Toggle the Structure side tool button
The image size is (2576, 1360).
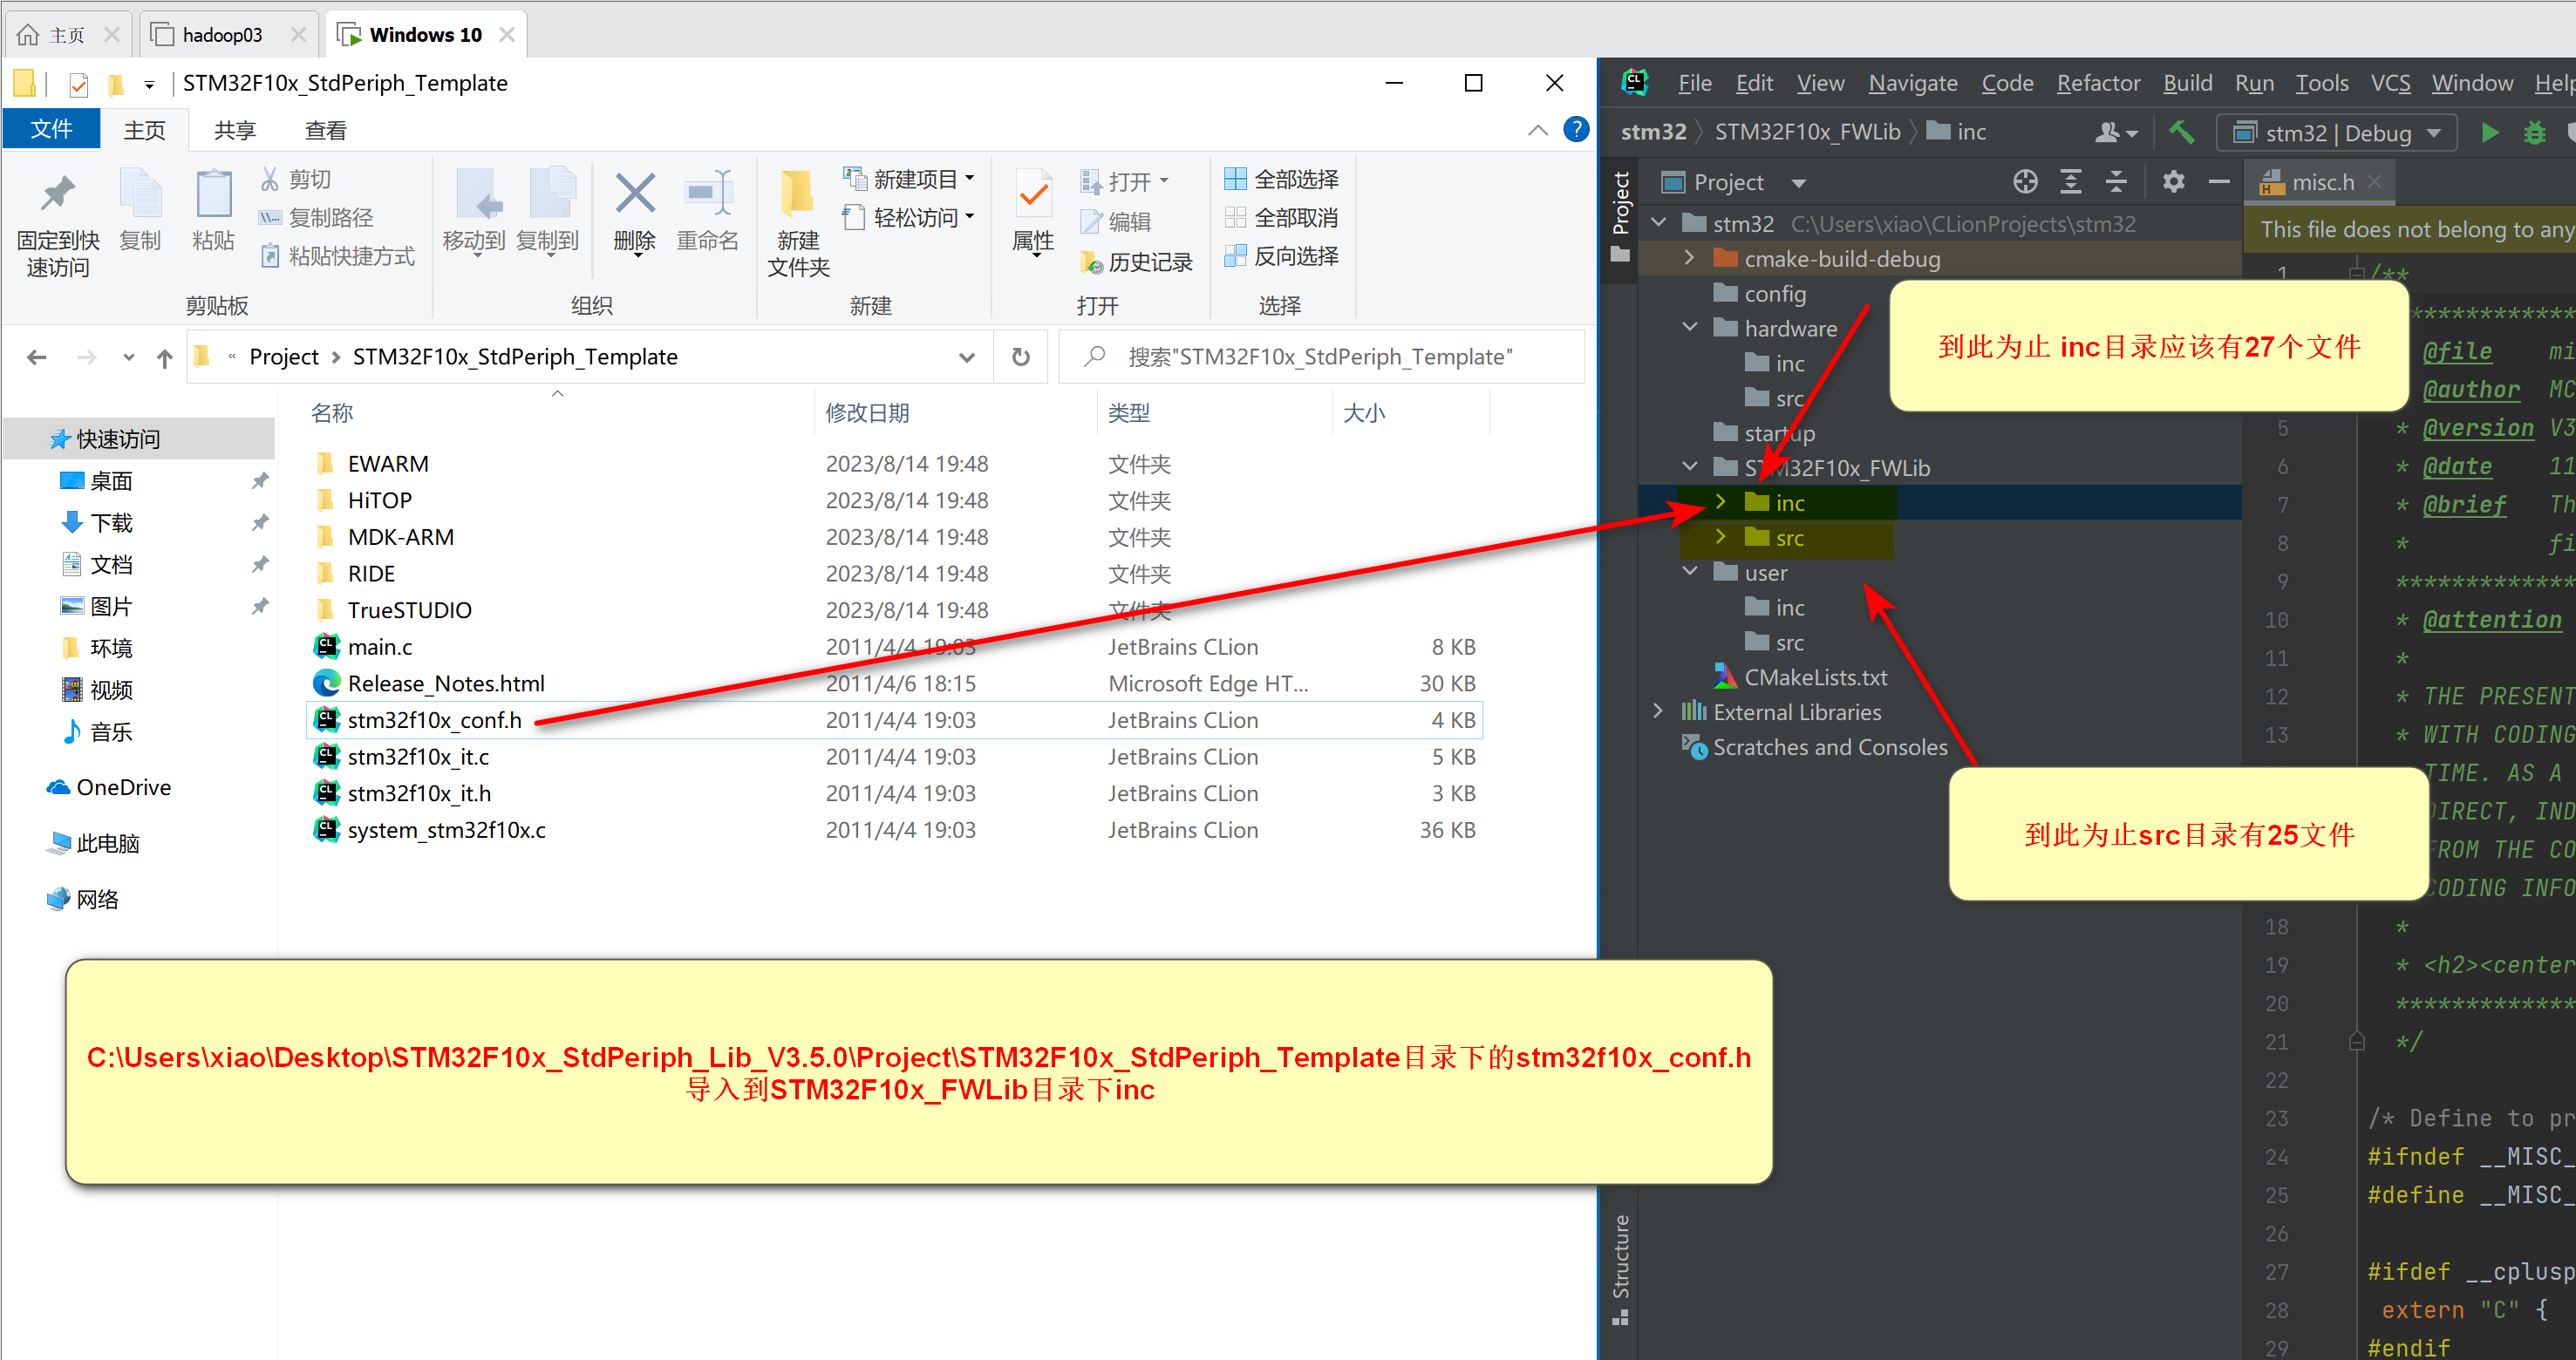[x=1621, y=1270]
